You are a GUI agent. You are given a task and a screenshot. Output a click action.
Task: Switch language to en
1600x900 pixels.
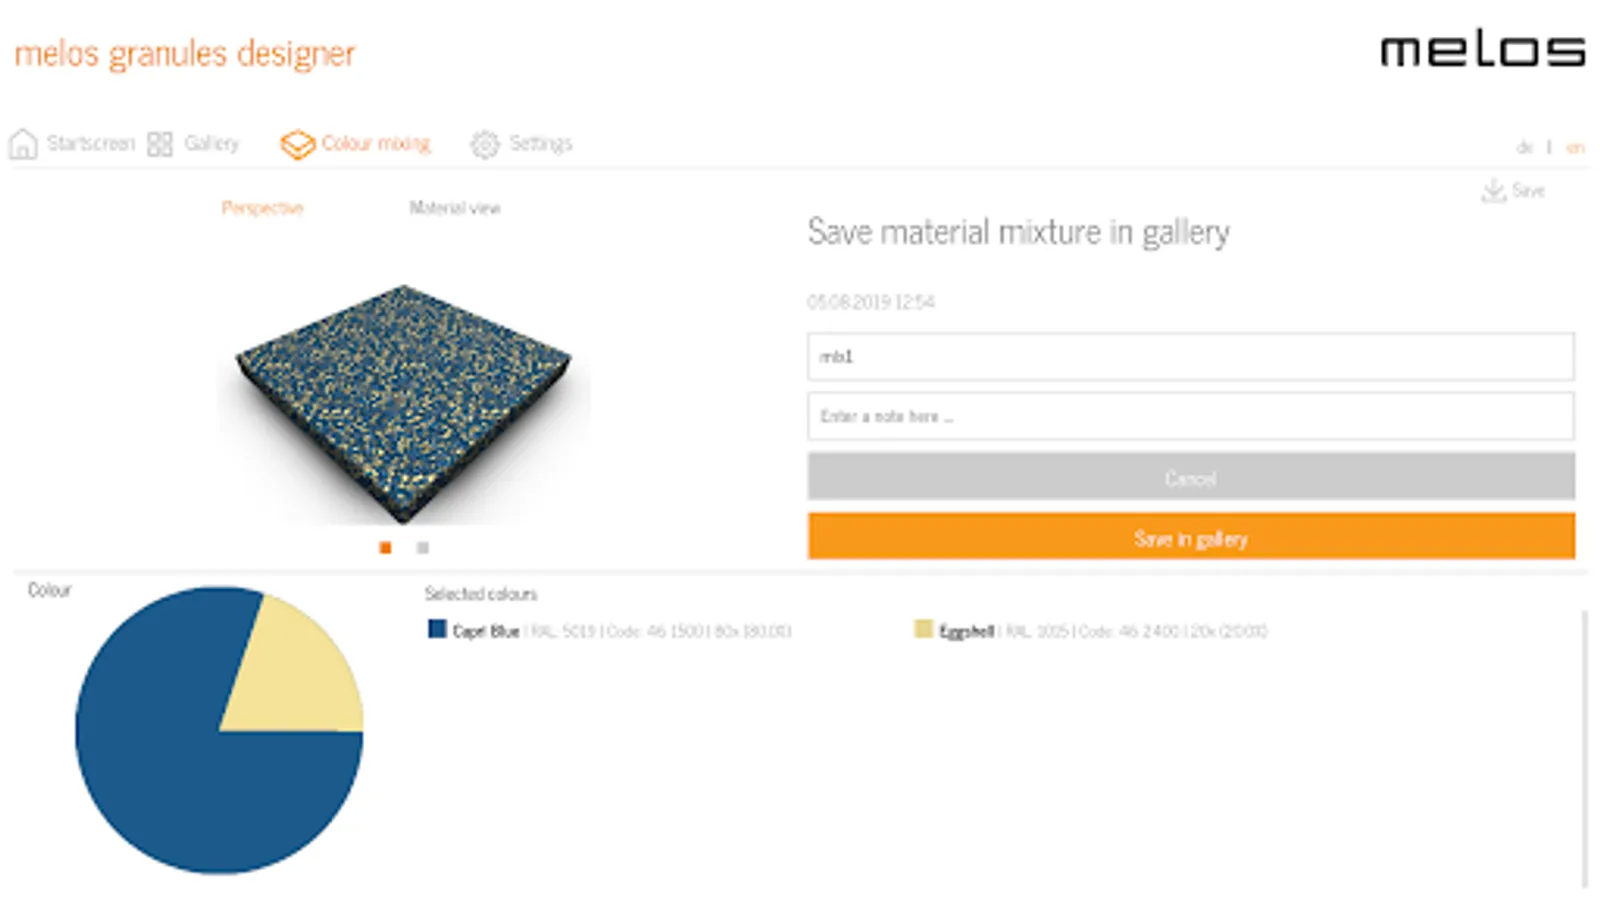coord(1575,148)
